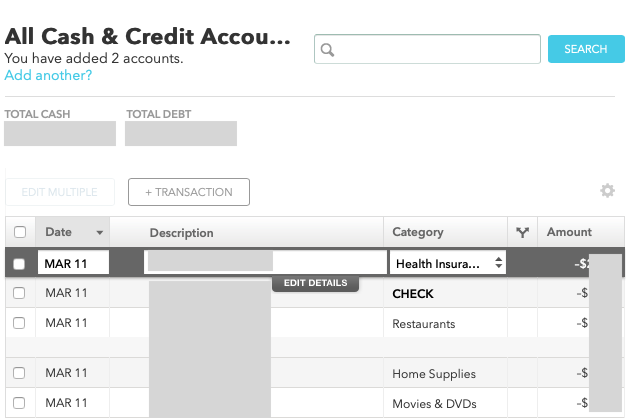Sort by the Category column header
The height and width of the screenshot is (418, 626).
tap(418, 232)
